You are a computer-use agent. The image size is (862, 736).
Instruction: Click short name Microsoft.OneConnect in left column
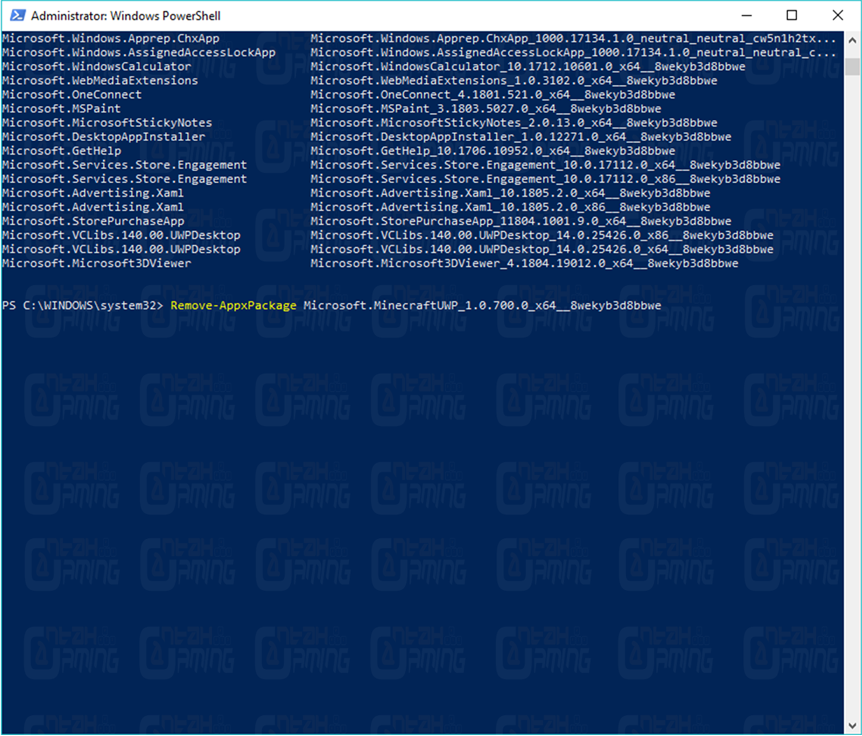tap(71, 95)
